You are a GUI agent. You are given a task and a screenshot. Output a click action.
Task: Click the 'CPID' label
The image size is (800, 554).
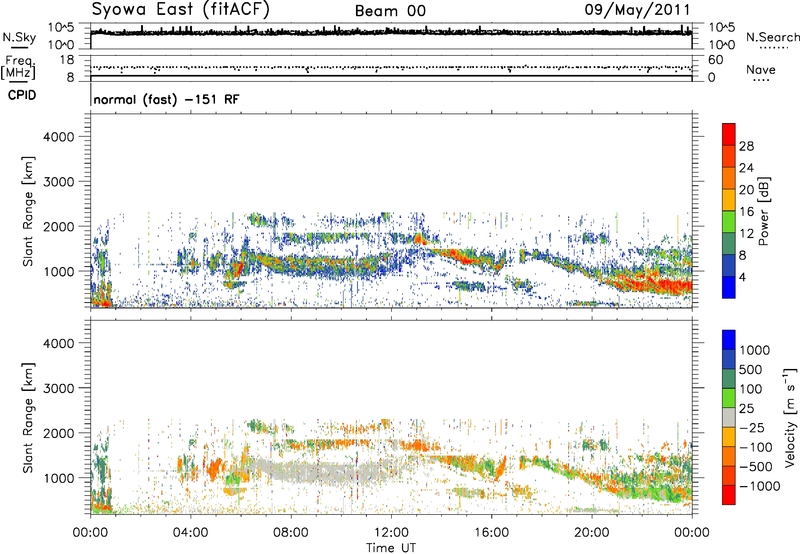point(22,95)
